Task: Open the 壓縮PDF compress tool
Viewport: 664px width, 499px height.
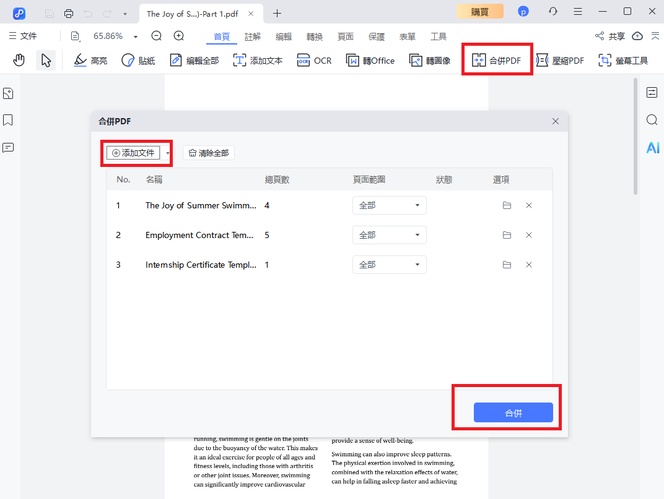Action: 560,60
